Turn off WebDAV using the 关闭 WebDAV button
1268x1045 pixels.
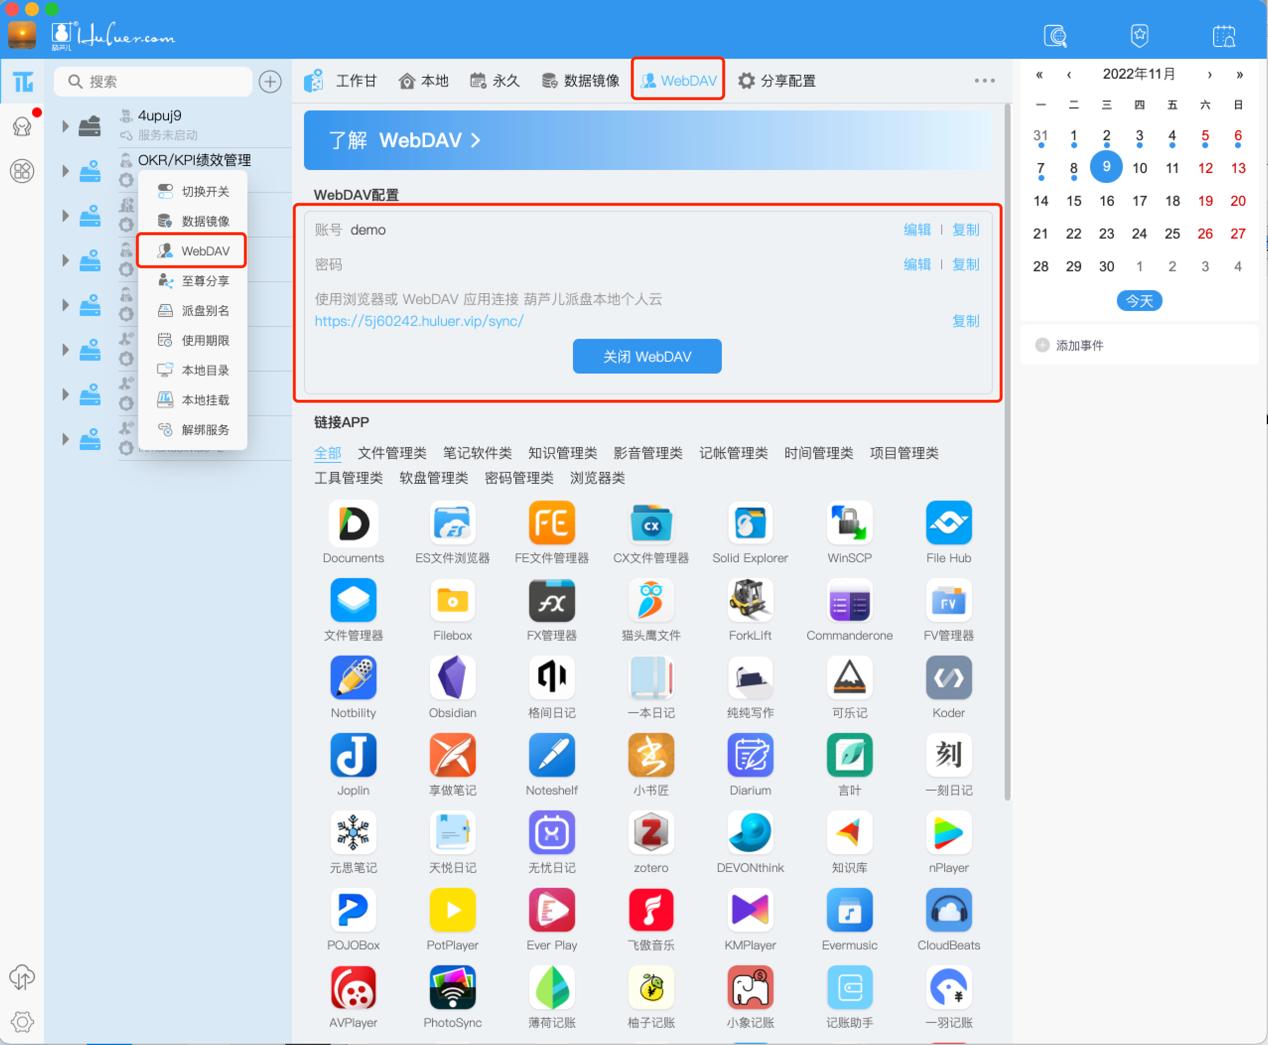646,356
